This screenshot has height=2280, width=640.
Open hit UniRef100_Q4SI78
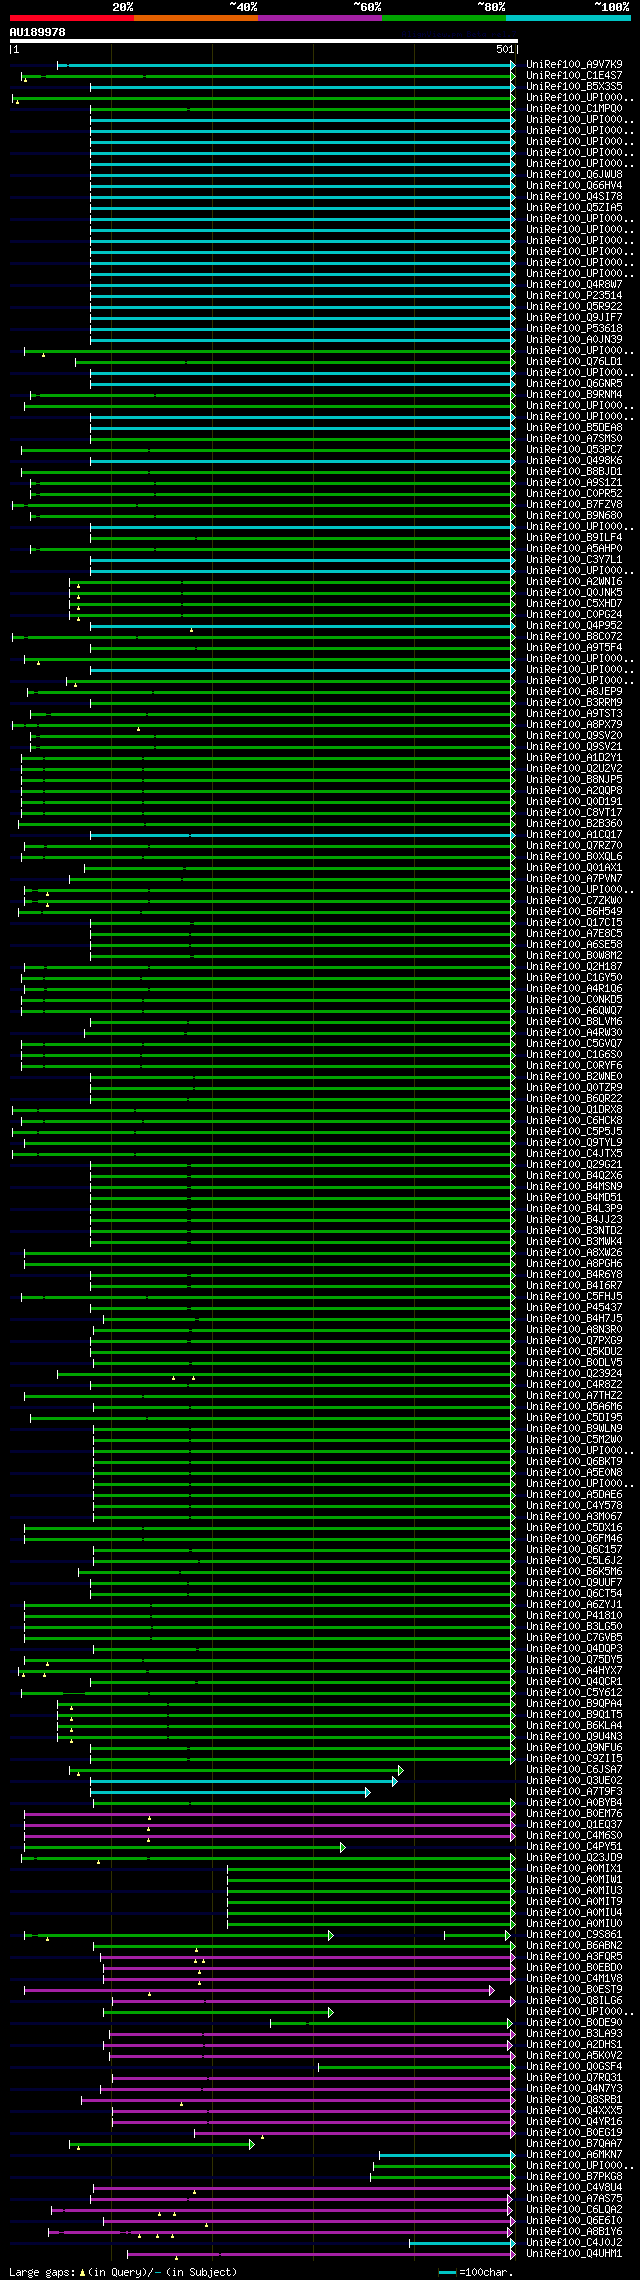pos(574,197)
